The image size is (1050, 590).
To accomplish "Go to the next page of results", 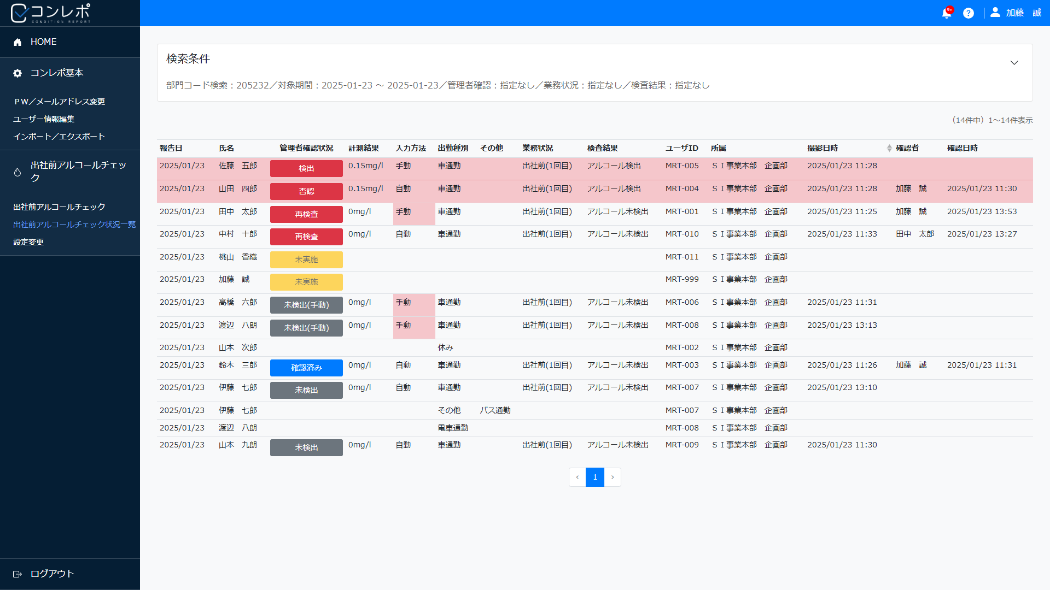I will coord(612,477).
